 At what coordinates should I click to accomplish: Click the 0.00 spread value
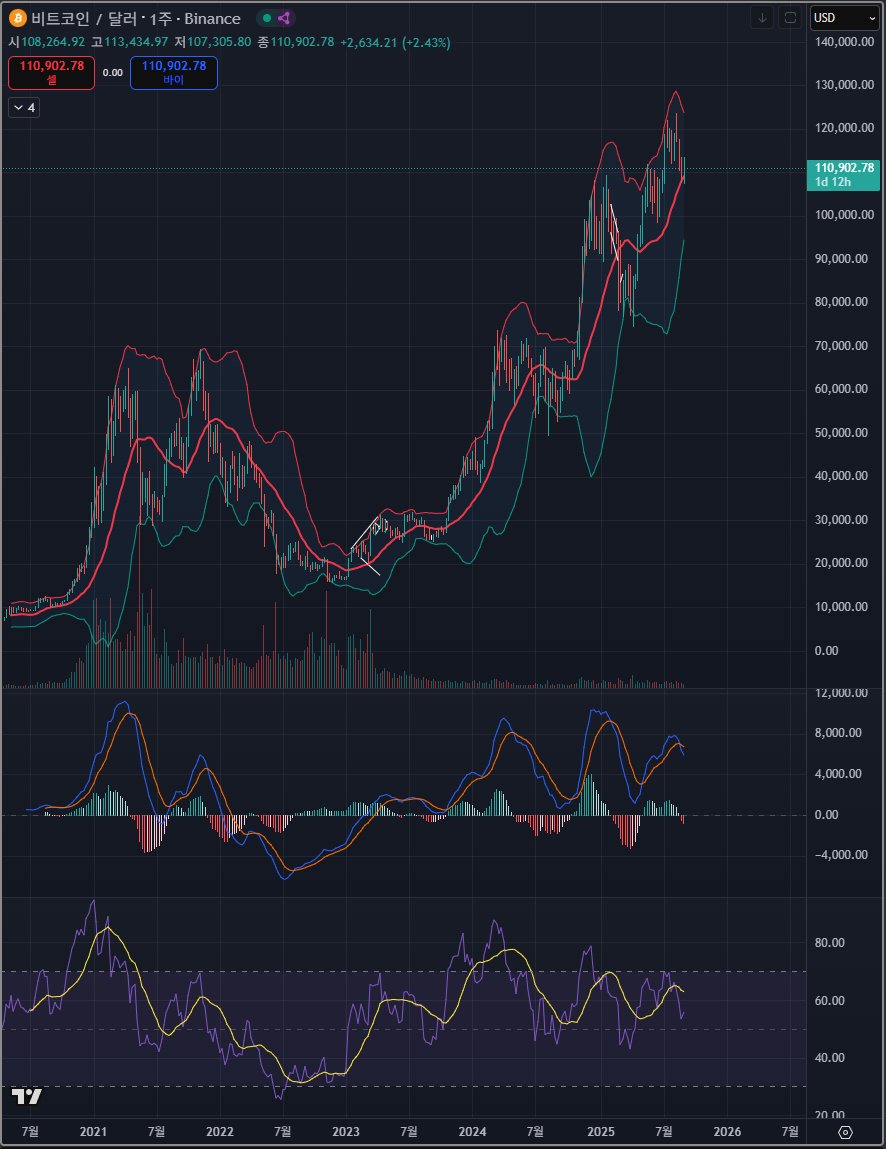[112, 73]
